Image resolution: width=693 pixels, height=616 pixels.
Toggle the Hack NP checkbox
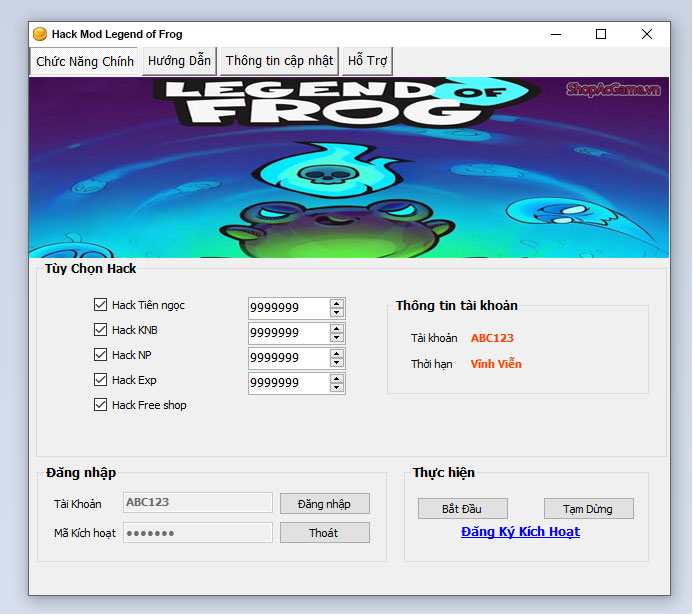coord(100,354)
